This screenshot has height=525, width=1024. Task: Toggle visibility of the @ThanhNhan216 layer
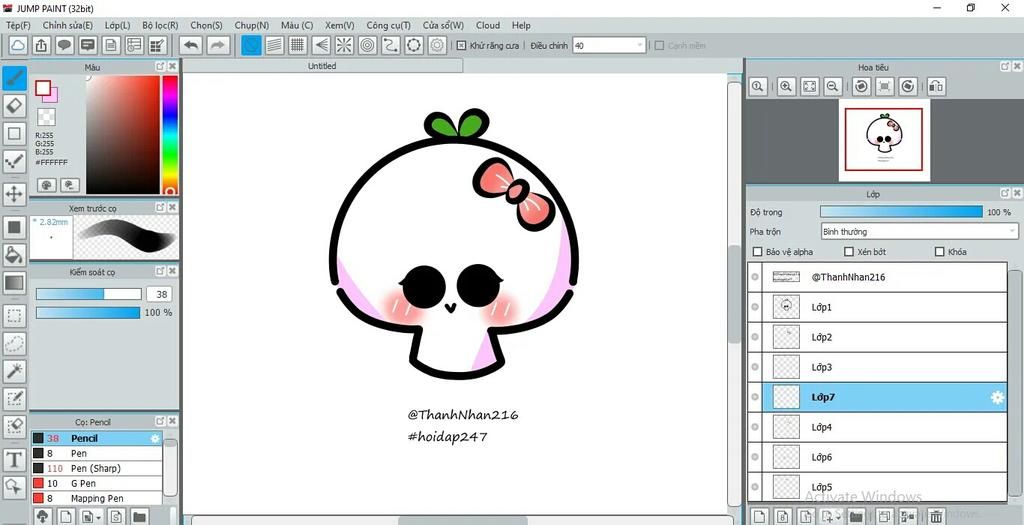(x=755, y=277)
